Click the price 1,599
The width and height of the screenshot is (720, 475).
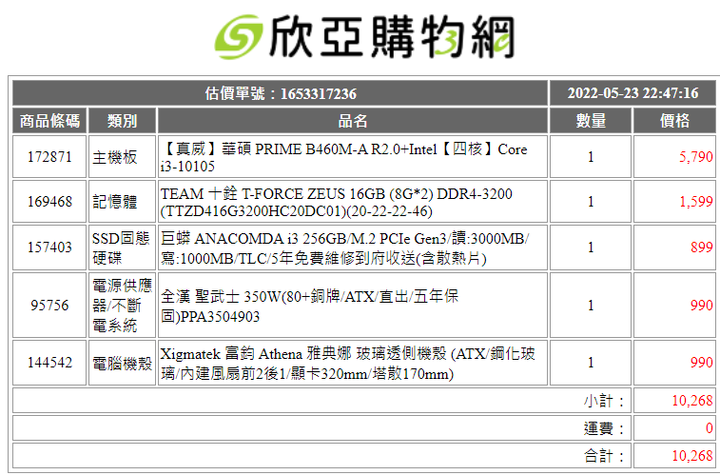[x=696, y=201]
